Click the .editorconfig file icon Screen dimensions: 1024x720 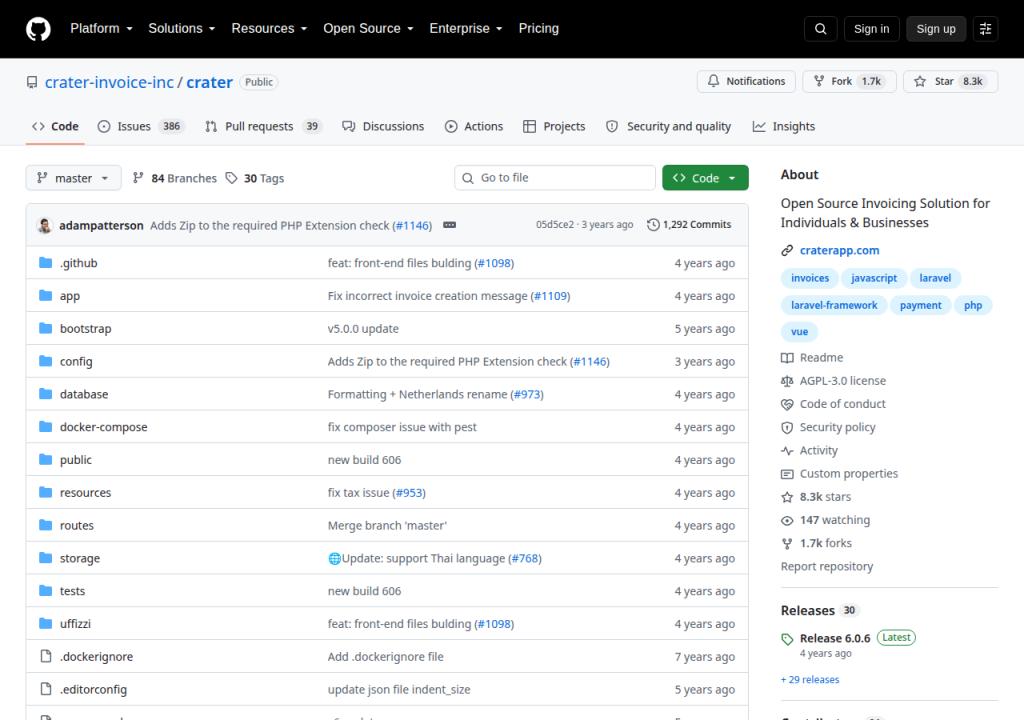(46, 689)
